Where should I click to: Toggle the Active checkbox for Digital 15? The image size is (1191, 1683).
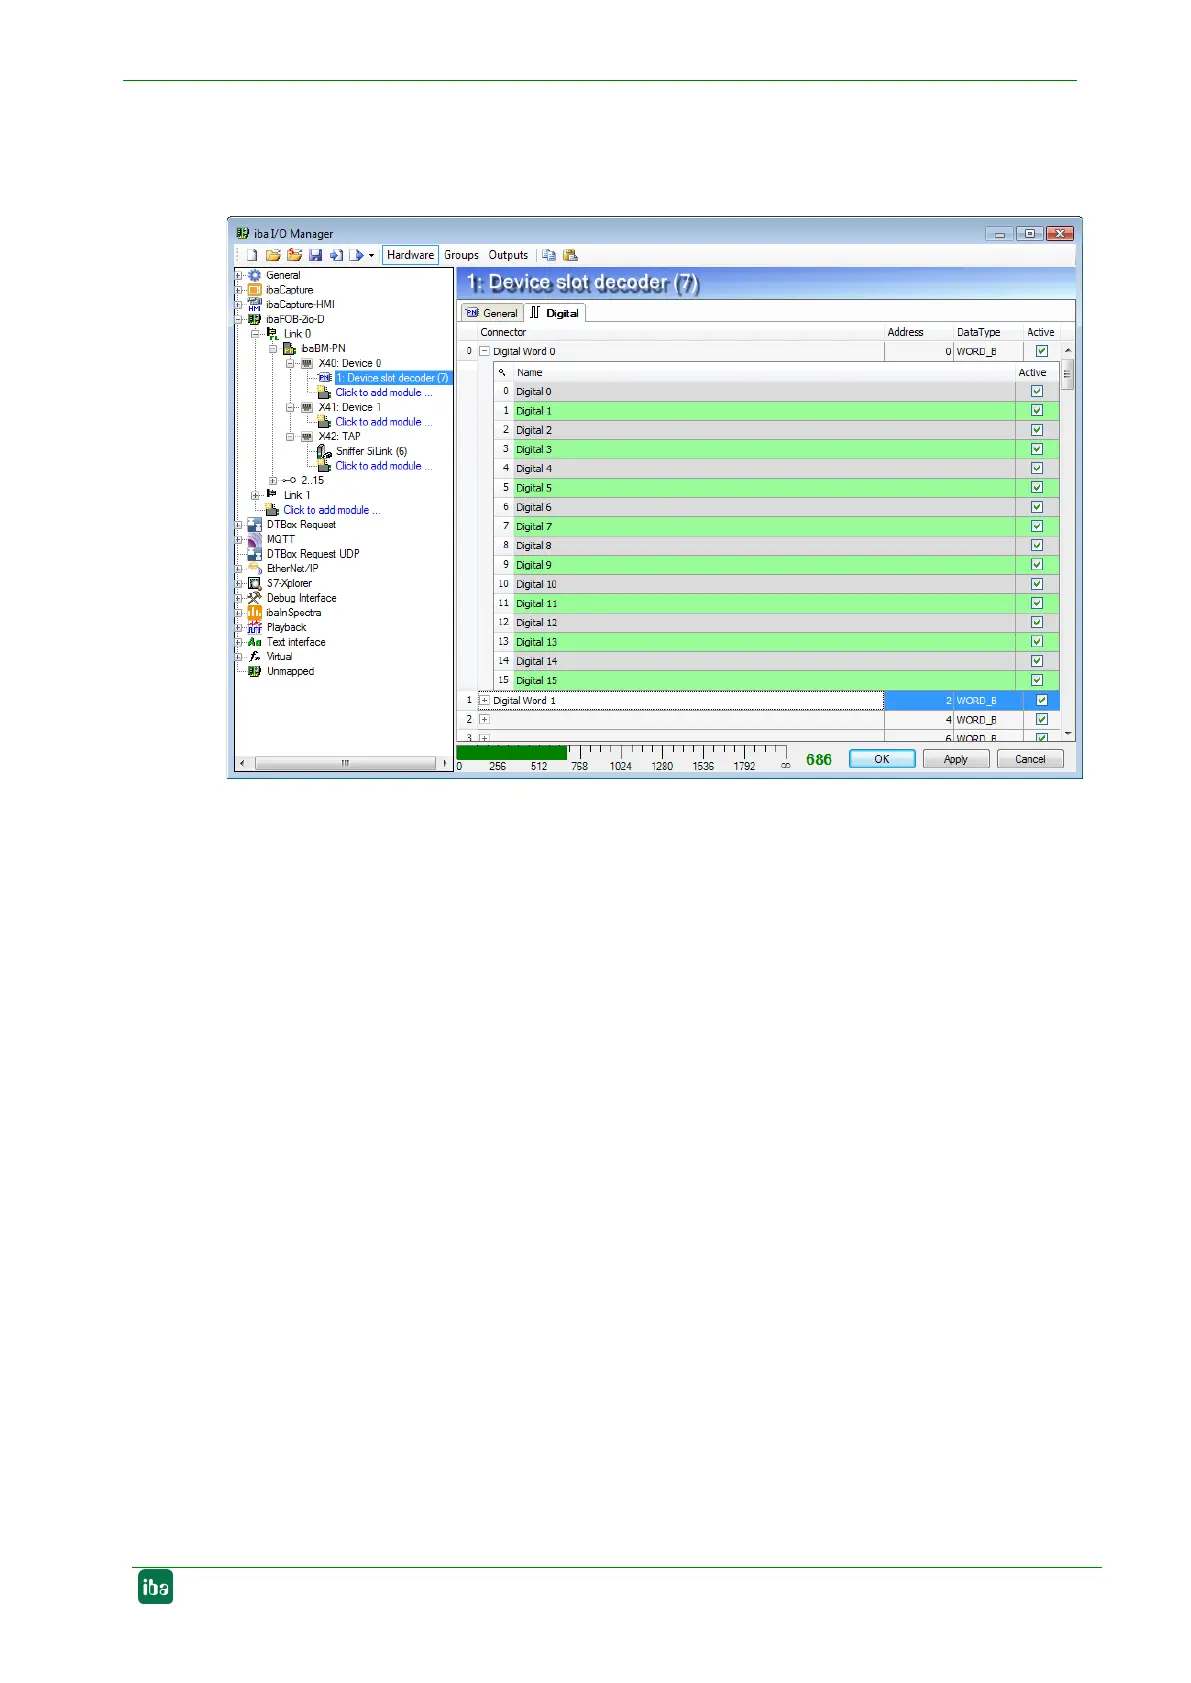(x=1037, y=680)
